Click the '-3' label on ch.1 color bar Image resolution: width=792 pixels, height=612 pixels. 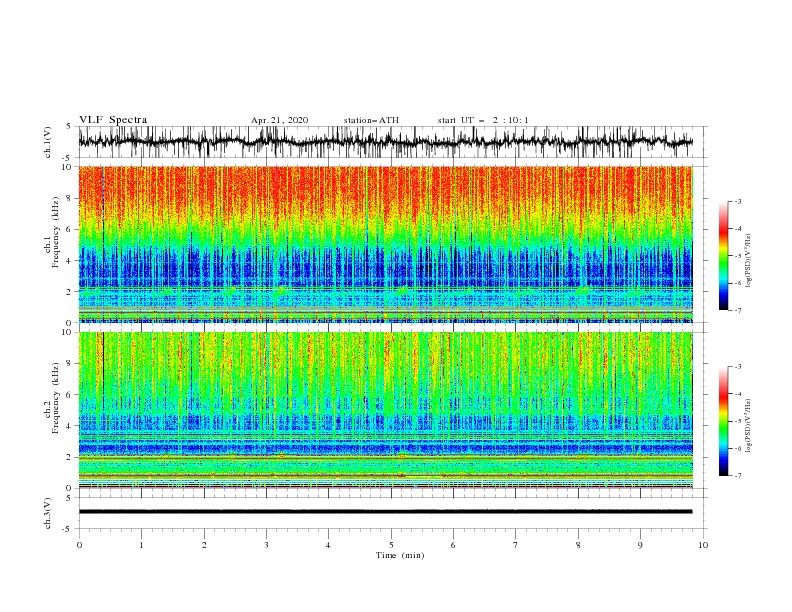click(x=737, y=201)
